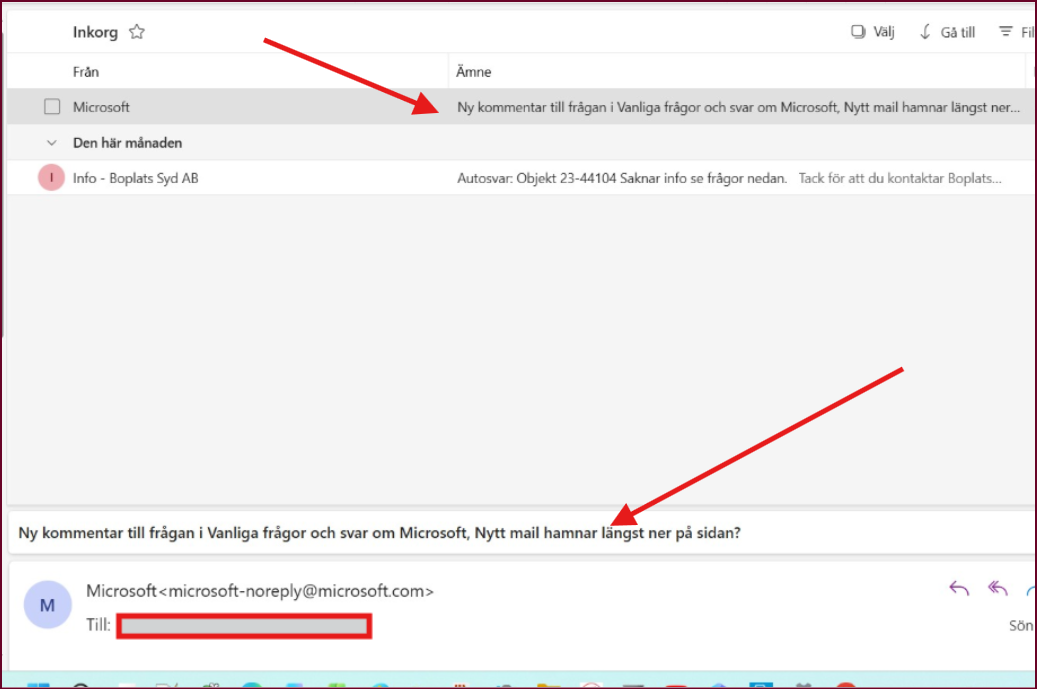The height and width of the screenshot is (689, 1037).
Task: Open the Microsoft email about Ny kommentar
Action: [x=520, y=106]
